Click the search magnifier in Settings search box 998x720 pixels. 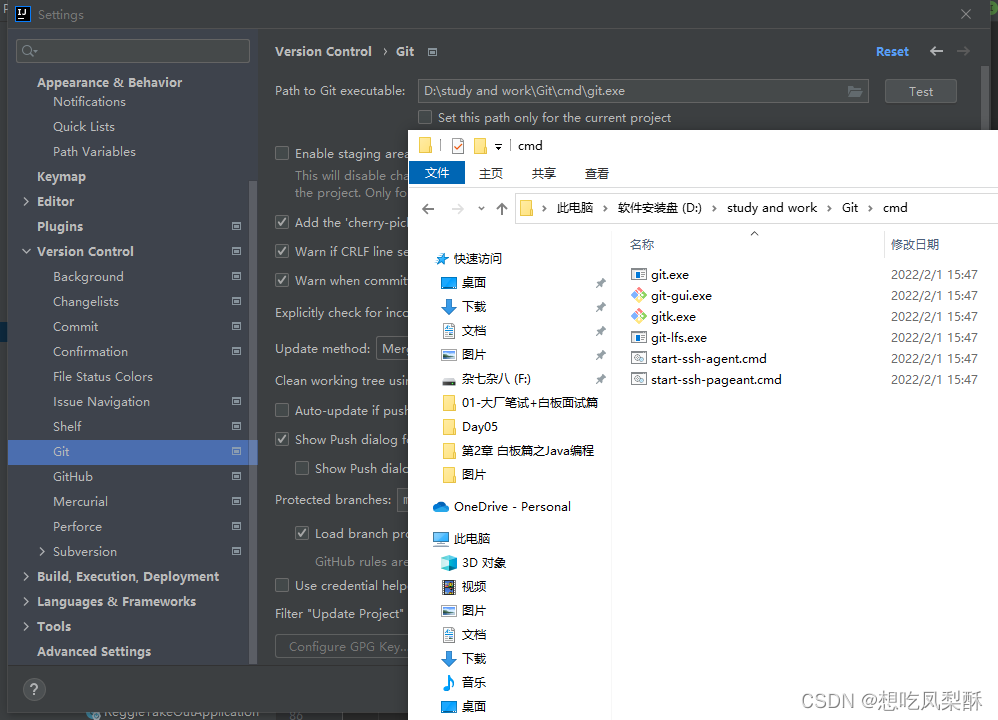pyautogui.click(x=29, y=51)
